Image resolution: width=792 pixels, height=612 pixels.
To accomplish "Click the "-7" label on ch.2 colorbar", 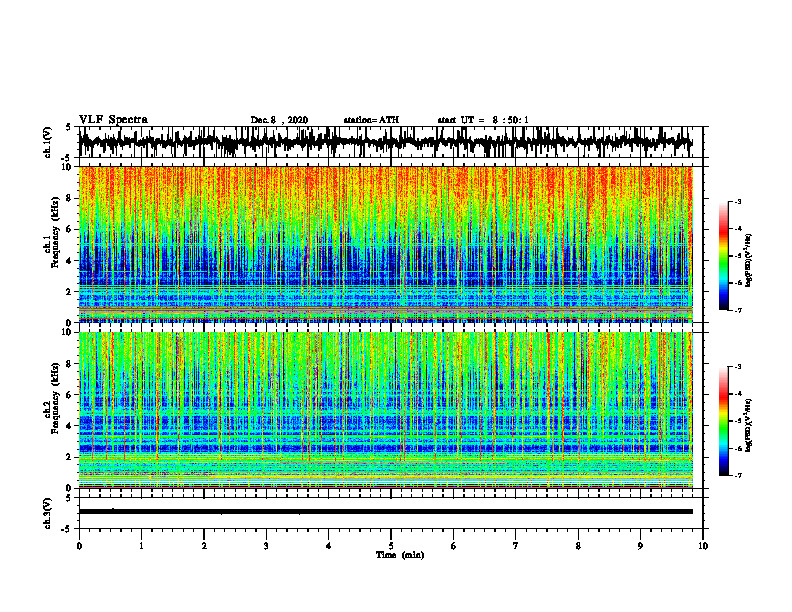I will 737,475.
